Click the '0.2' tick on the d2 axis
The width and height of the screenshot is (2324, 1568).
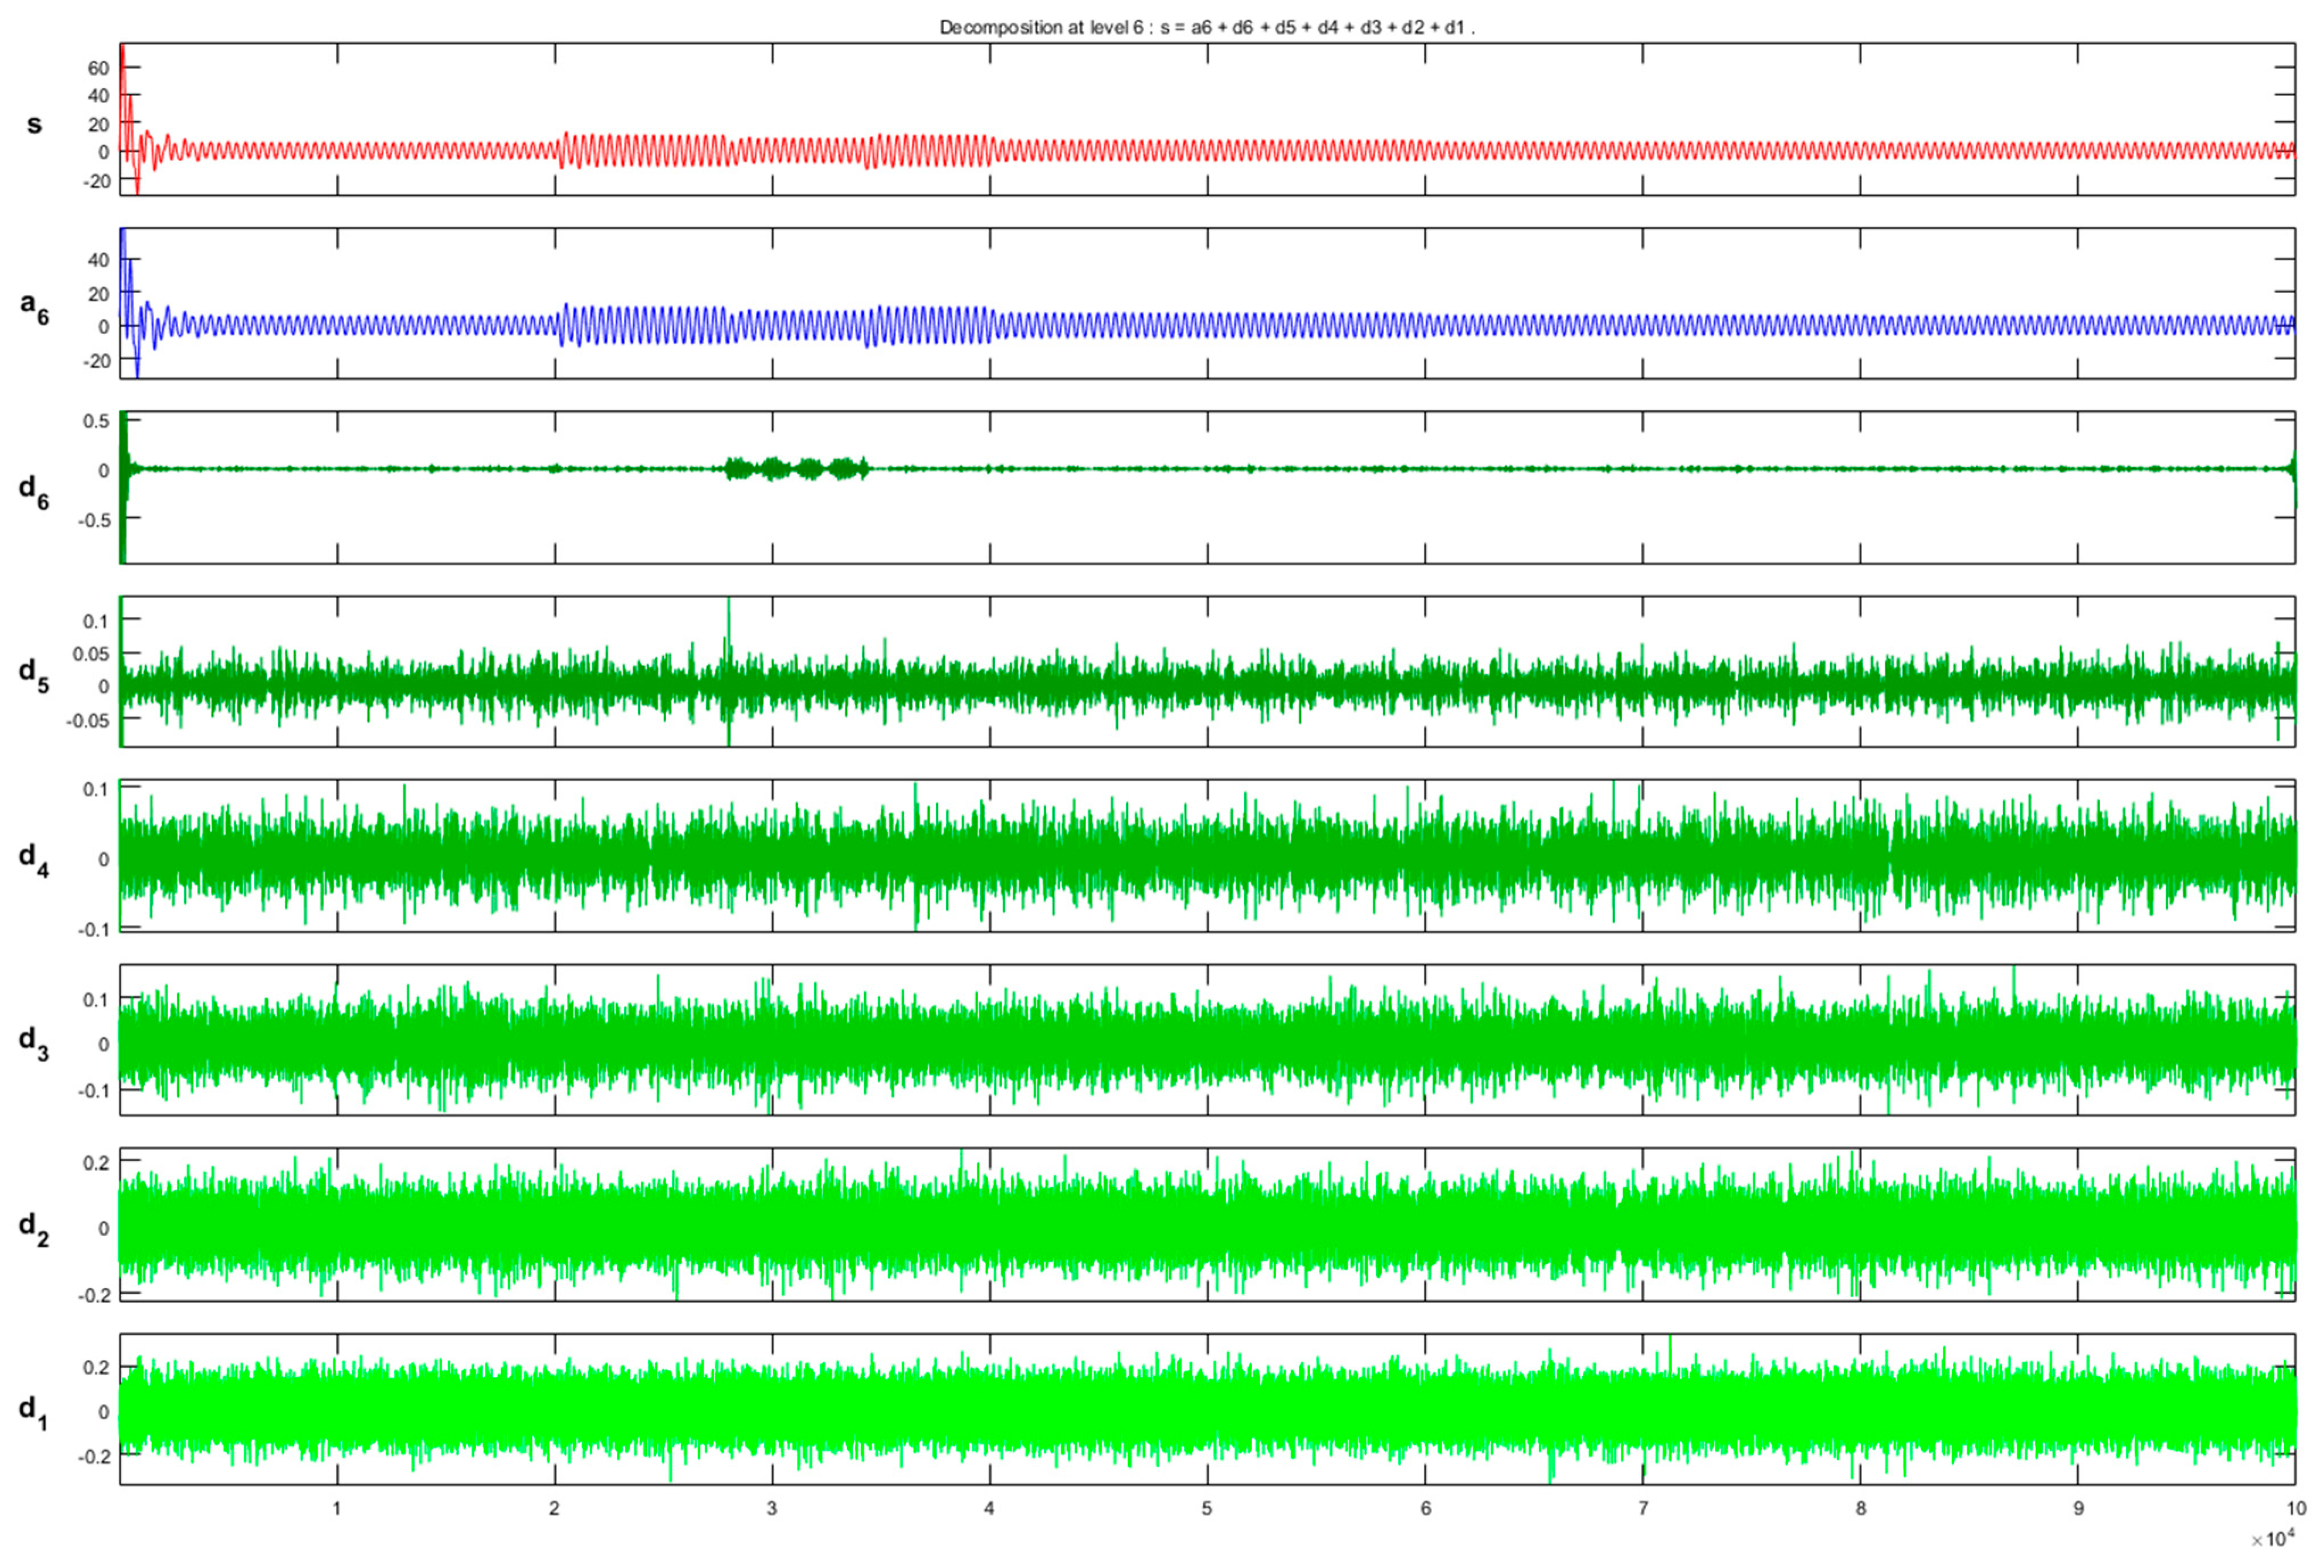point(96,1163)
